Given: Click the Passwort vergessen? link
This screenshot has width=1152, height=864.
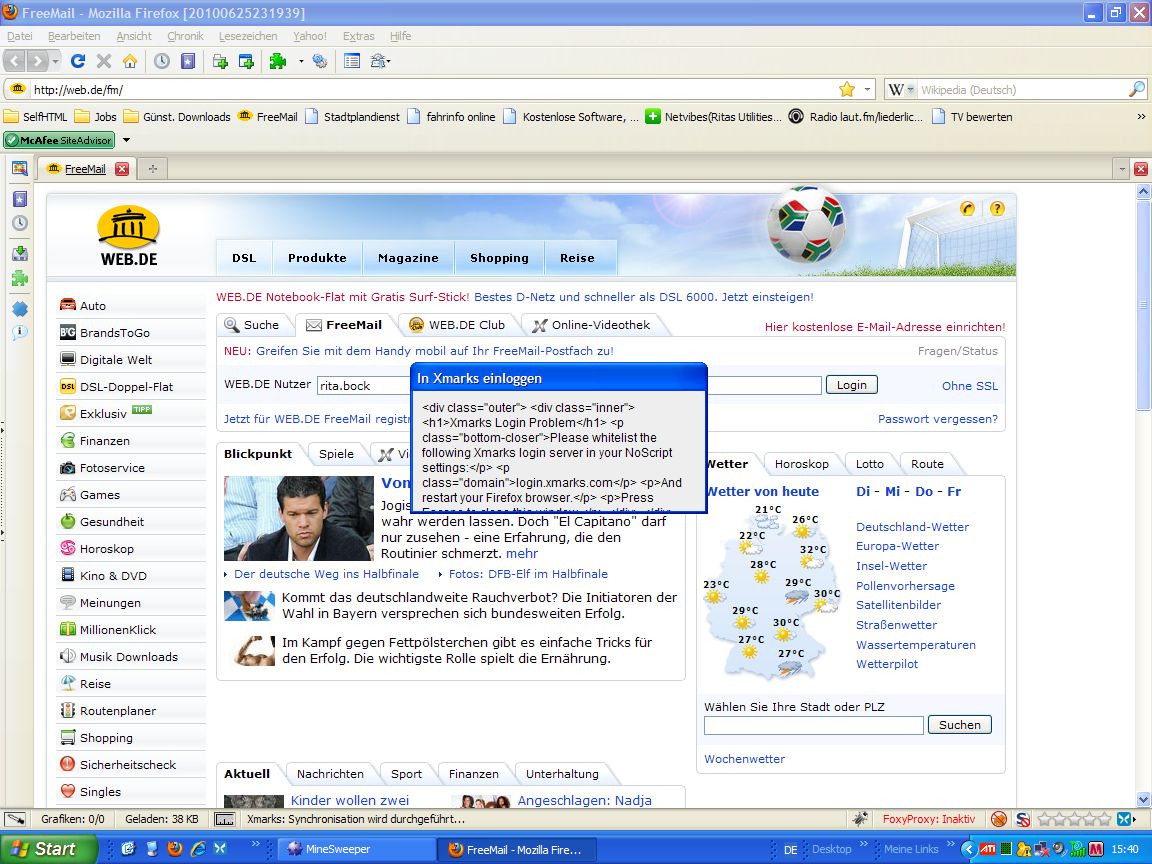Looking at the screenshot, I should [x=937, y=419].
